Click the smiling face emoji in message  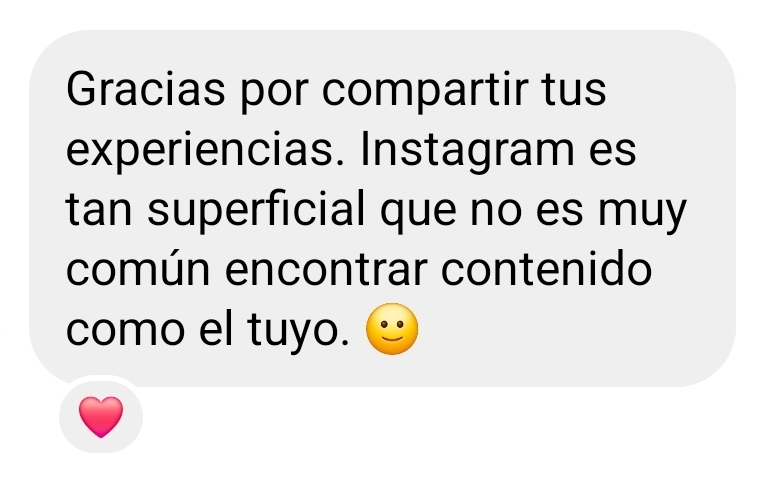[392, 329]
